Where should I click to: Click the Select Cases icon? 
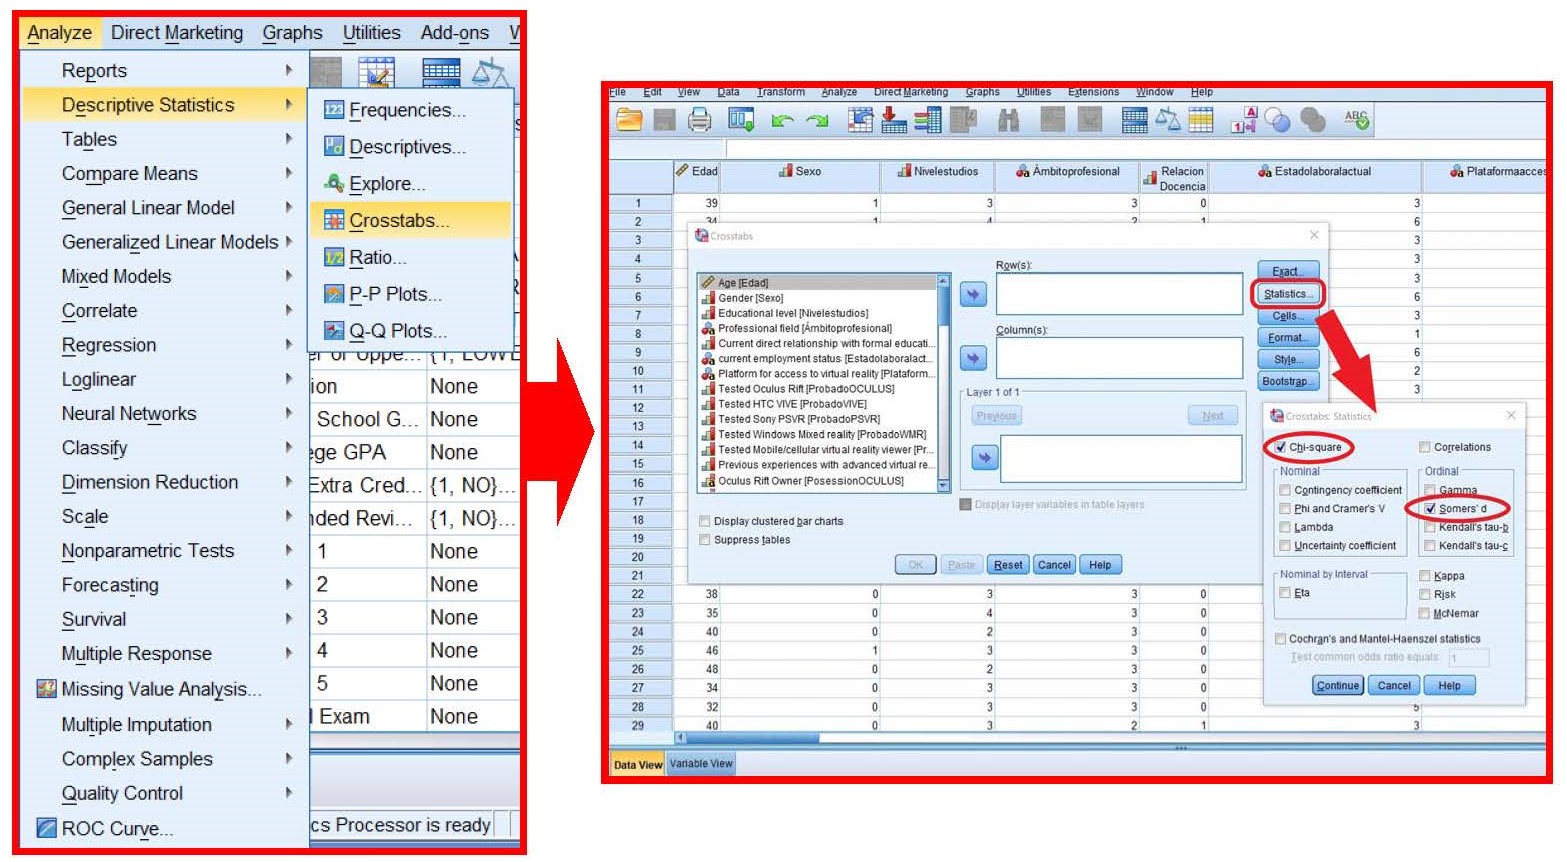(1201, 120)
